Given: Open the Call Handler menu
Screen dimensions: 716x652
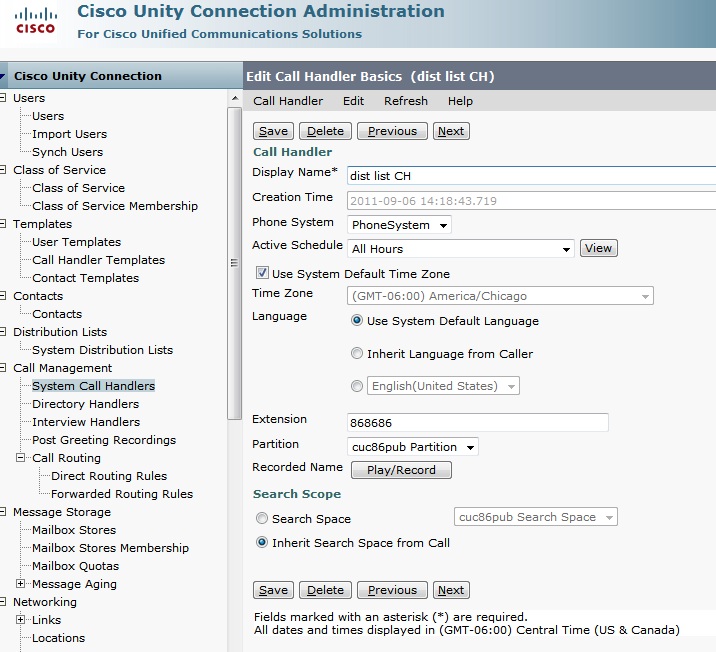Looking at the screenshot, I should pos(288,101).
